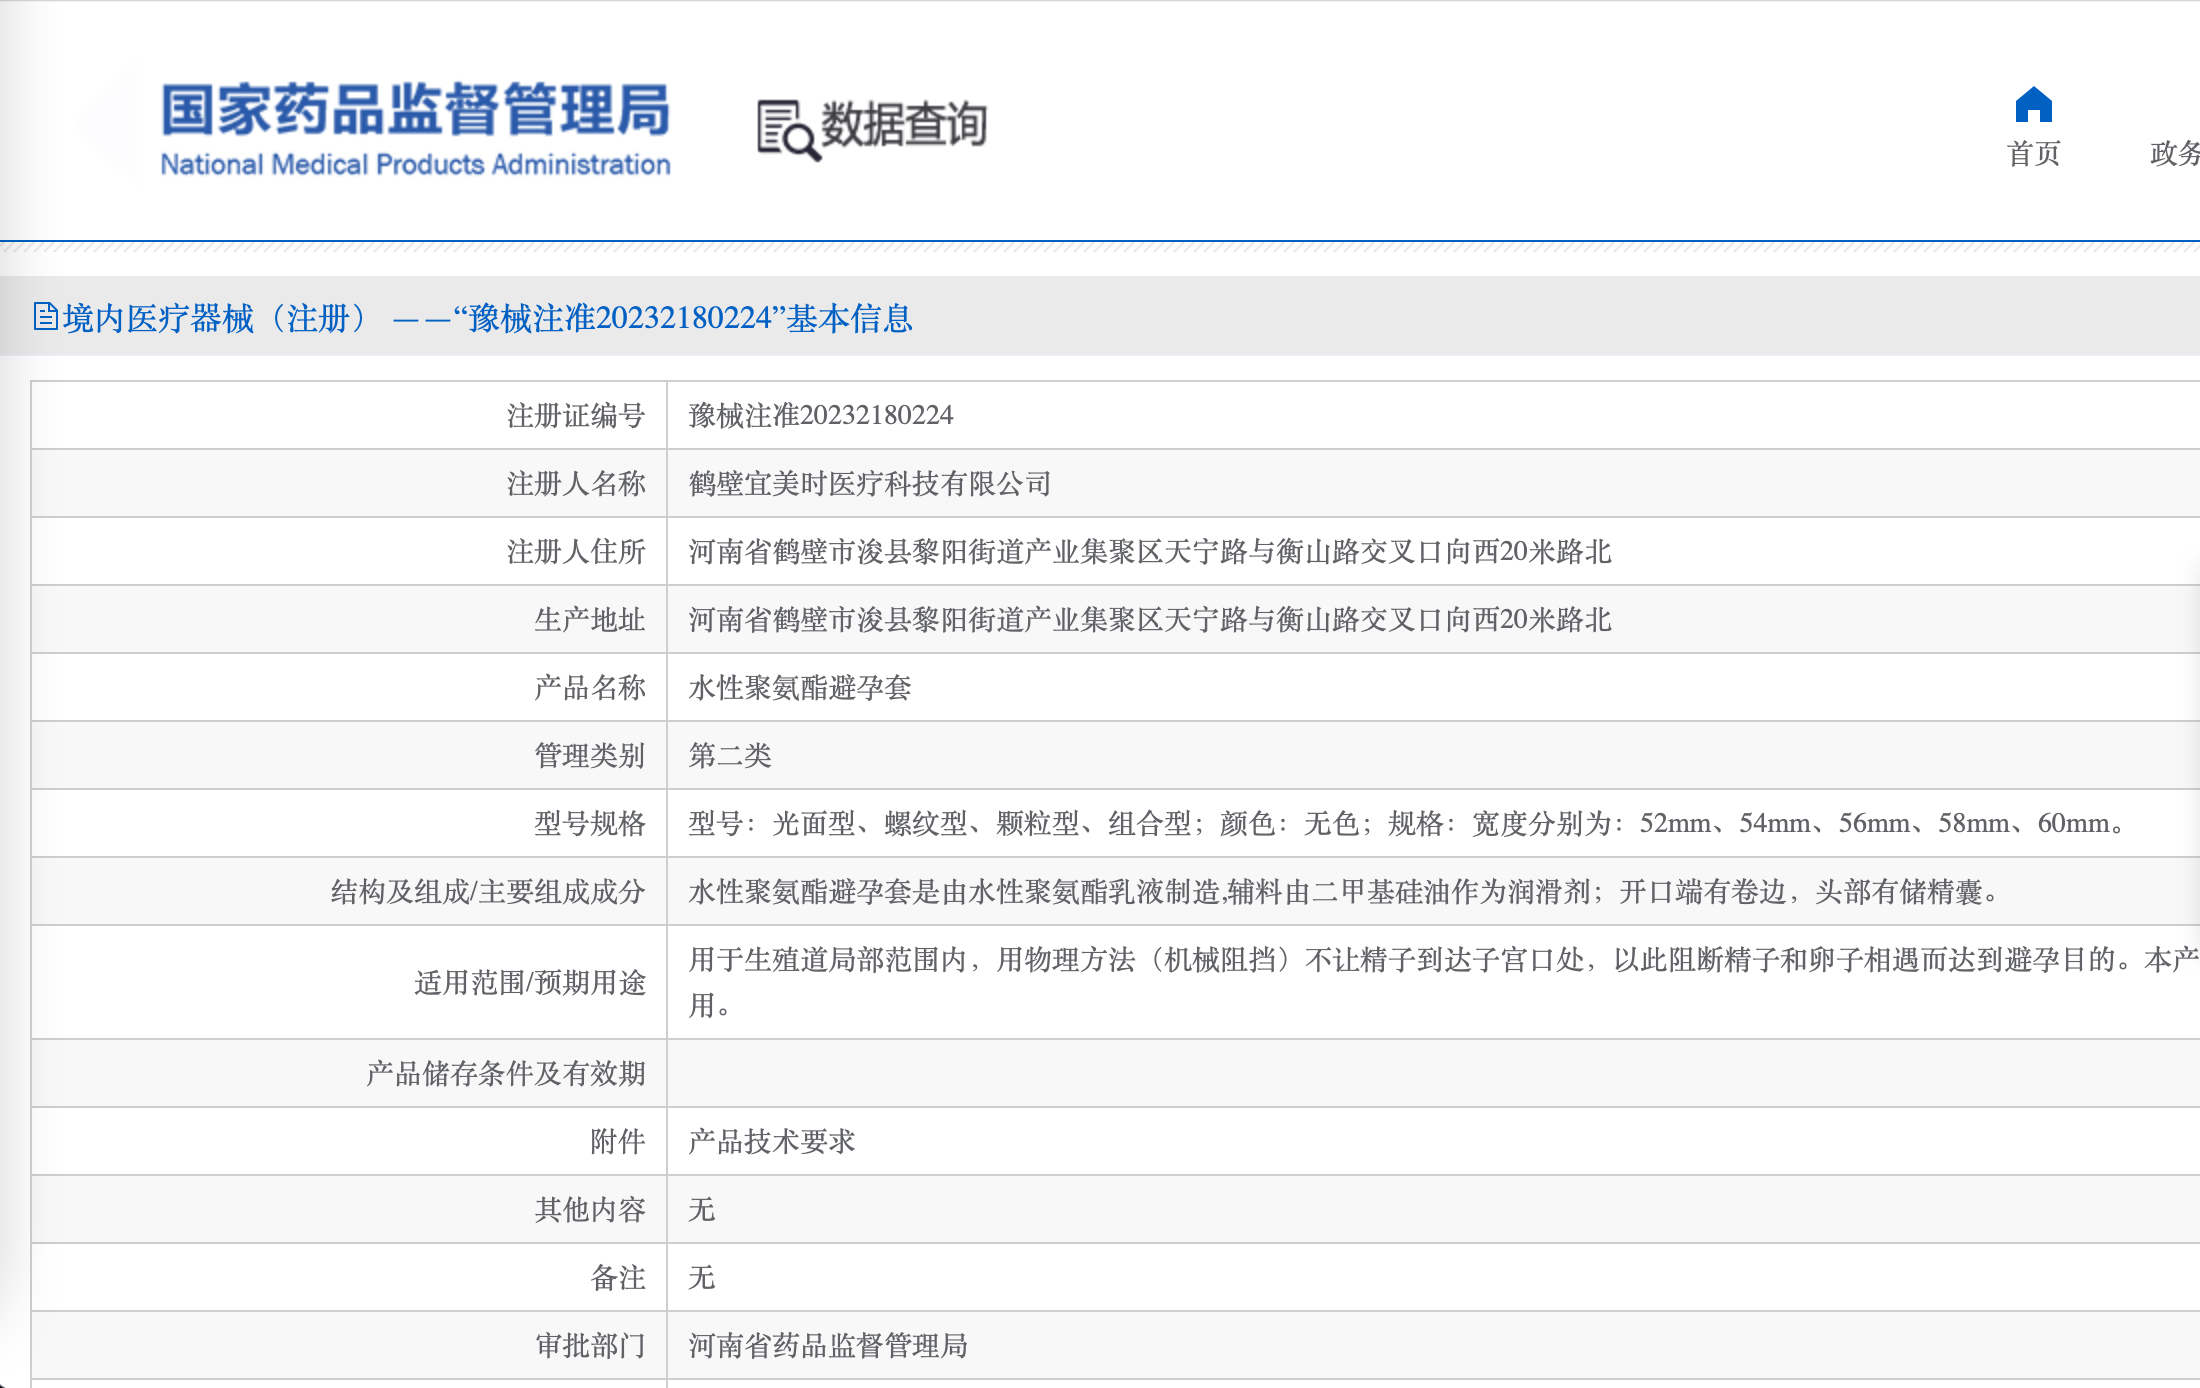Click the 生产地址 address value
The image size is (2200, 1388).
1149,620
